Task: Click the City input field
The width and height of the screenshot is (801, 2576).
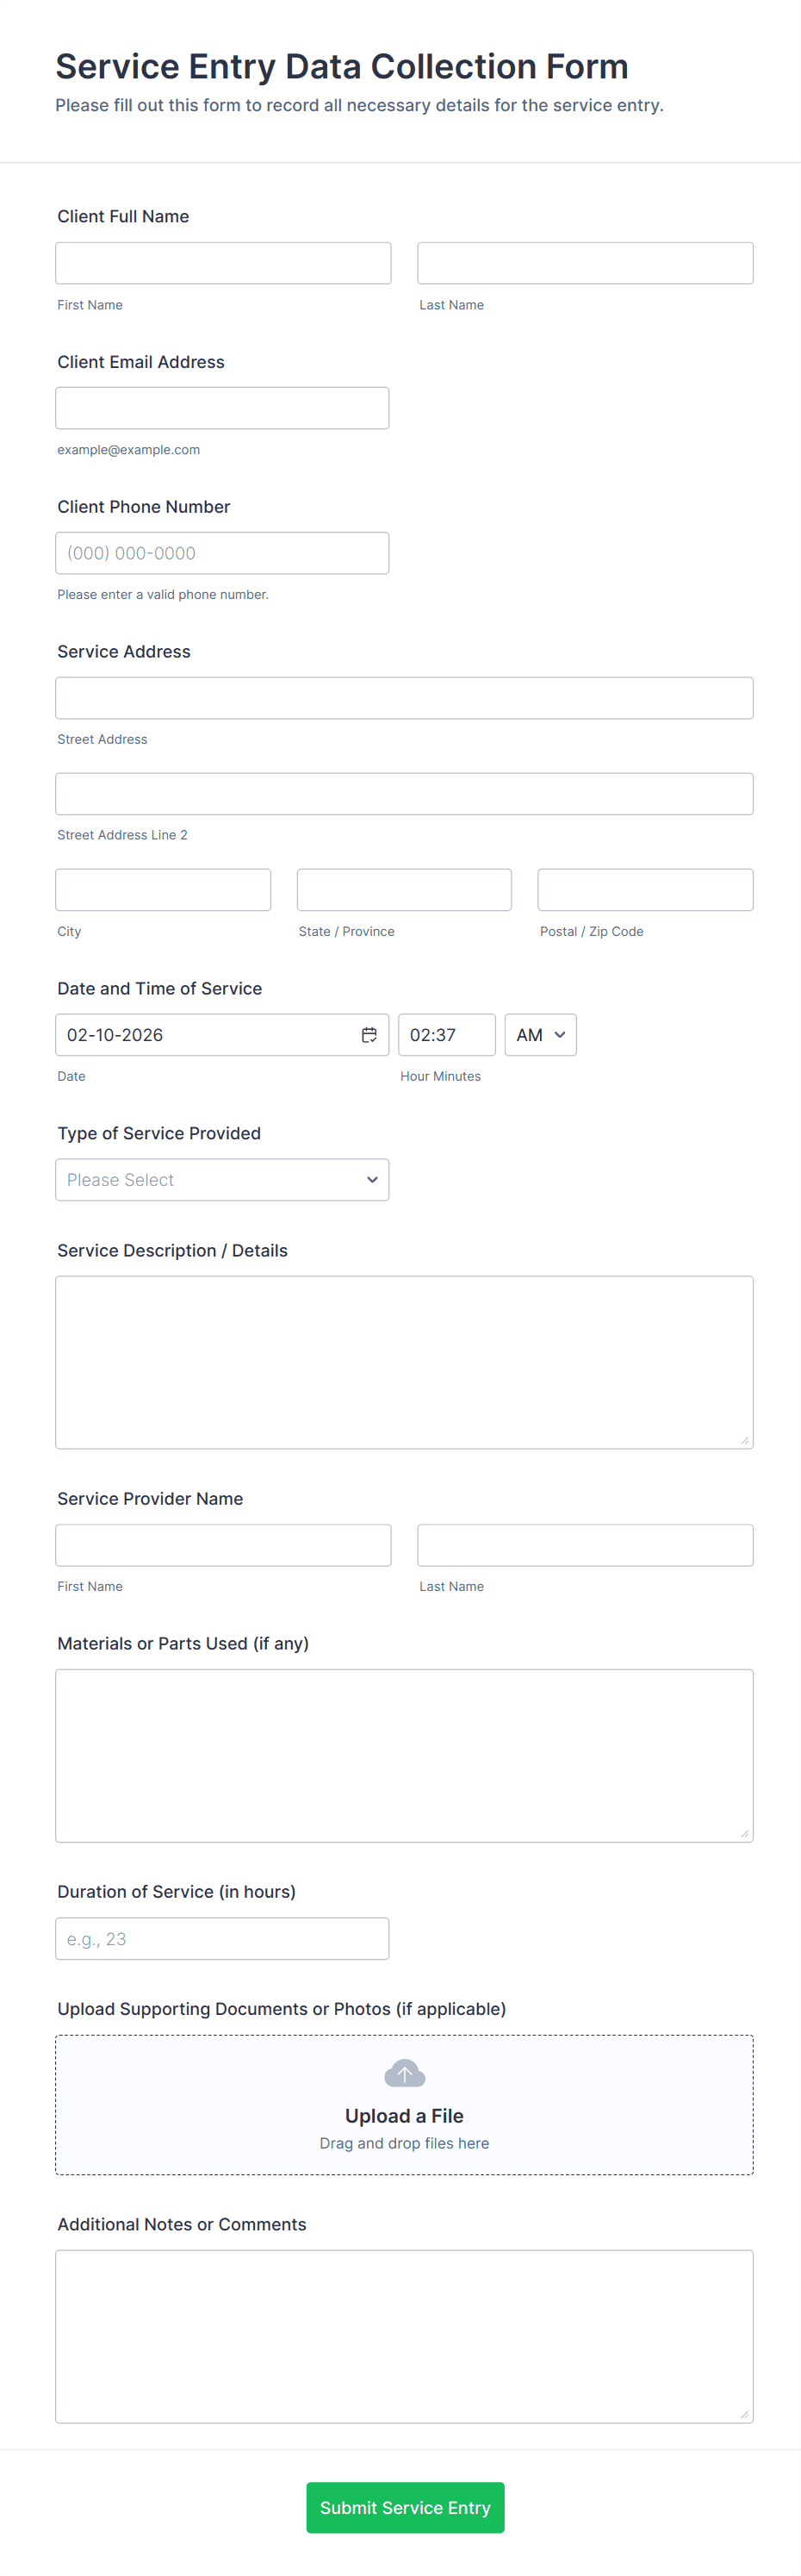Action: click(163, 890)
